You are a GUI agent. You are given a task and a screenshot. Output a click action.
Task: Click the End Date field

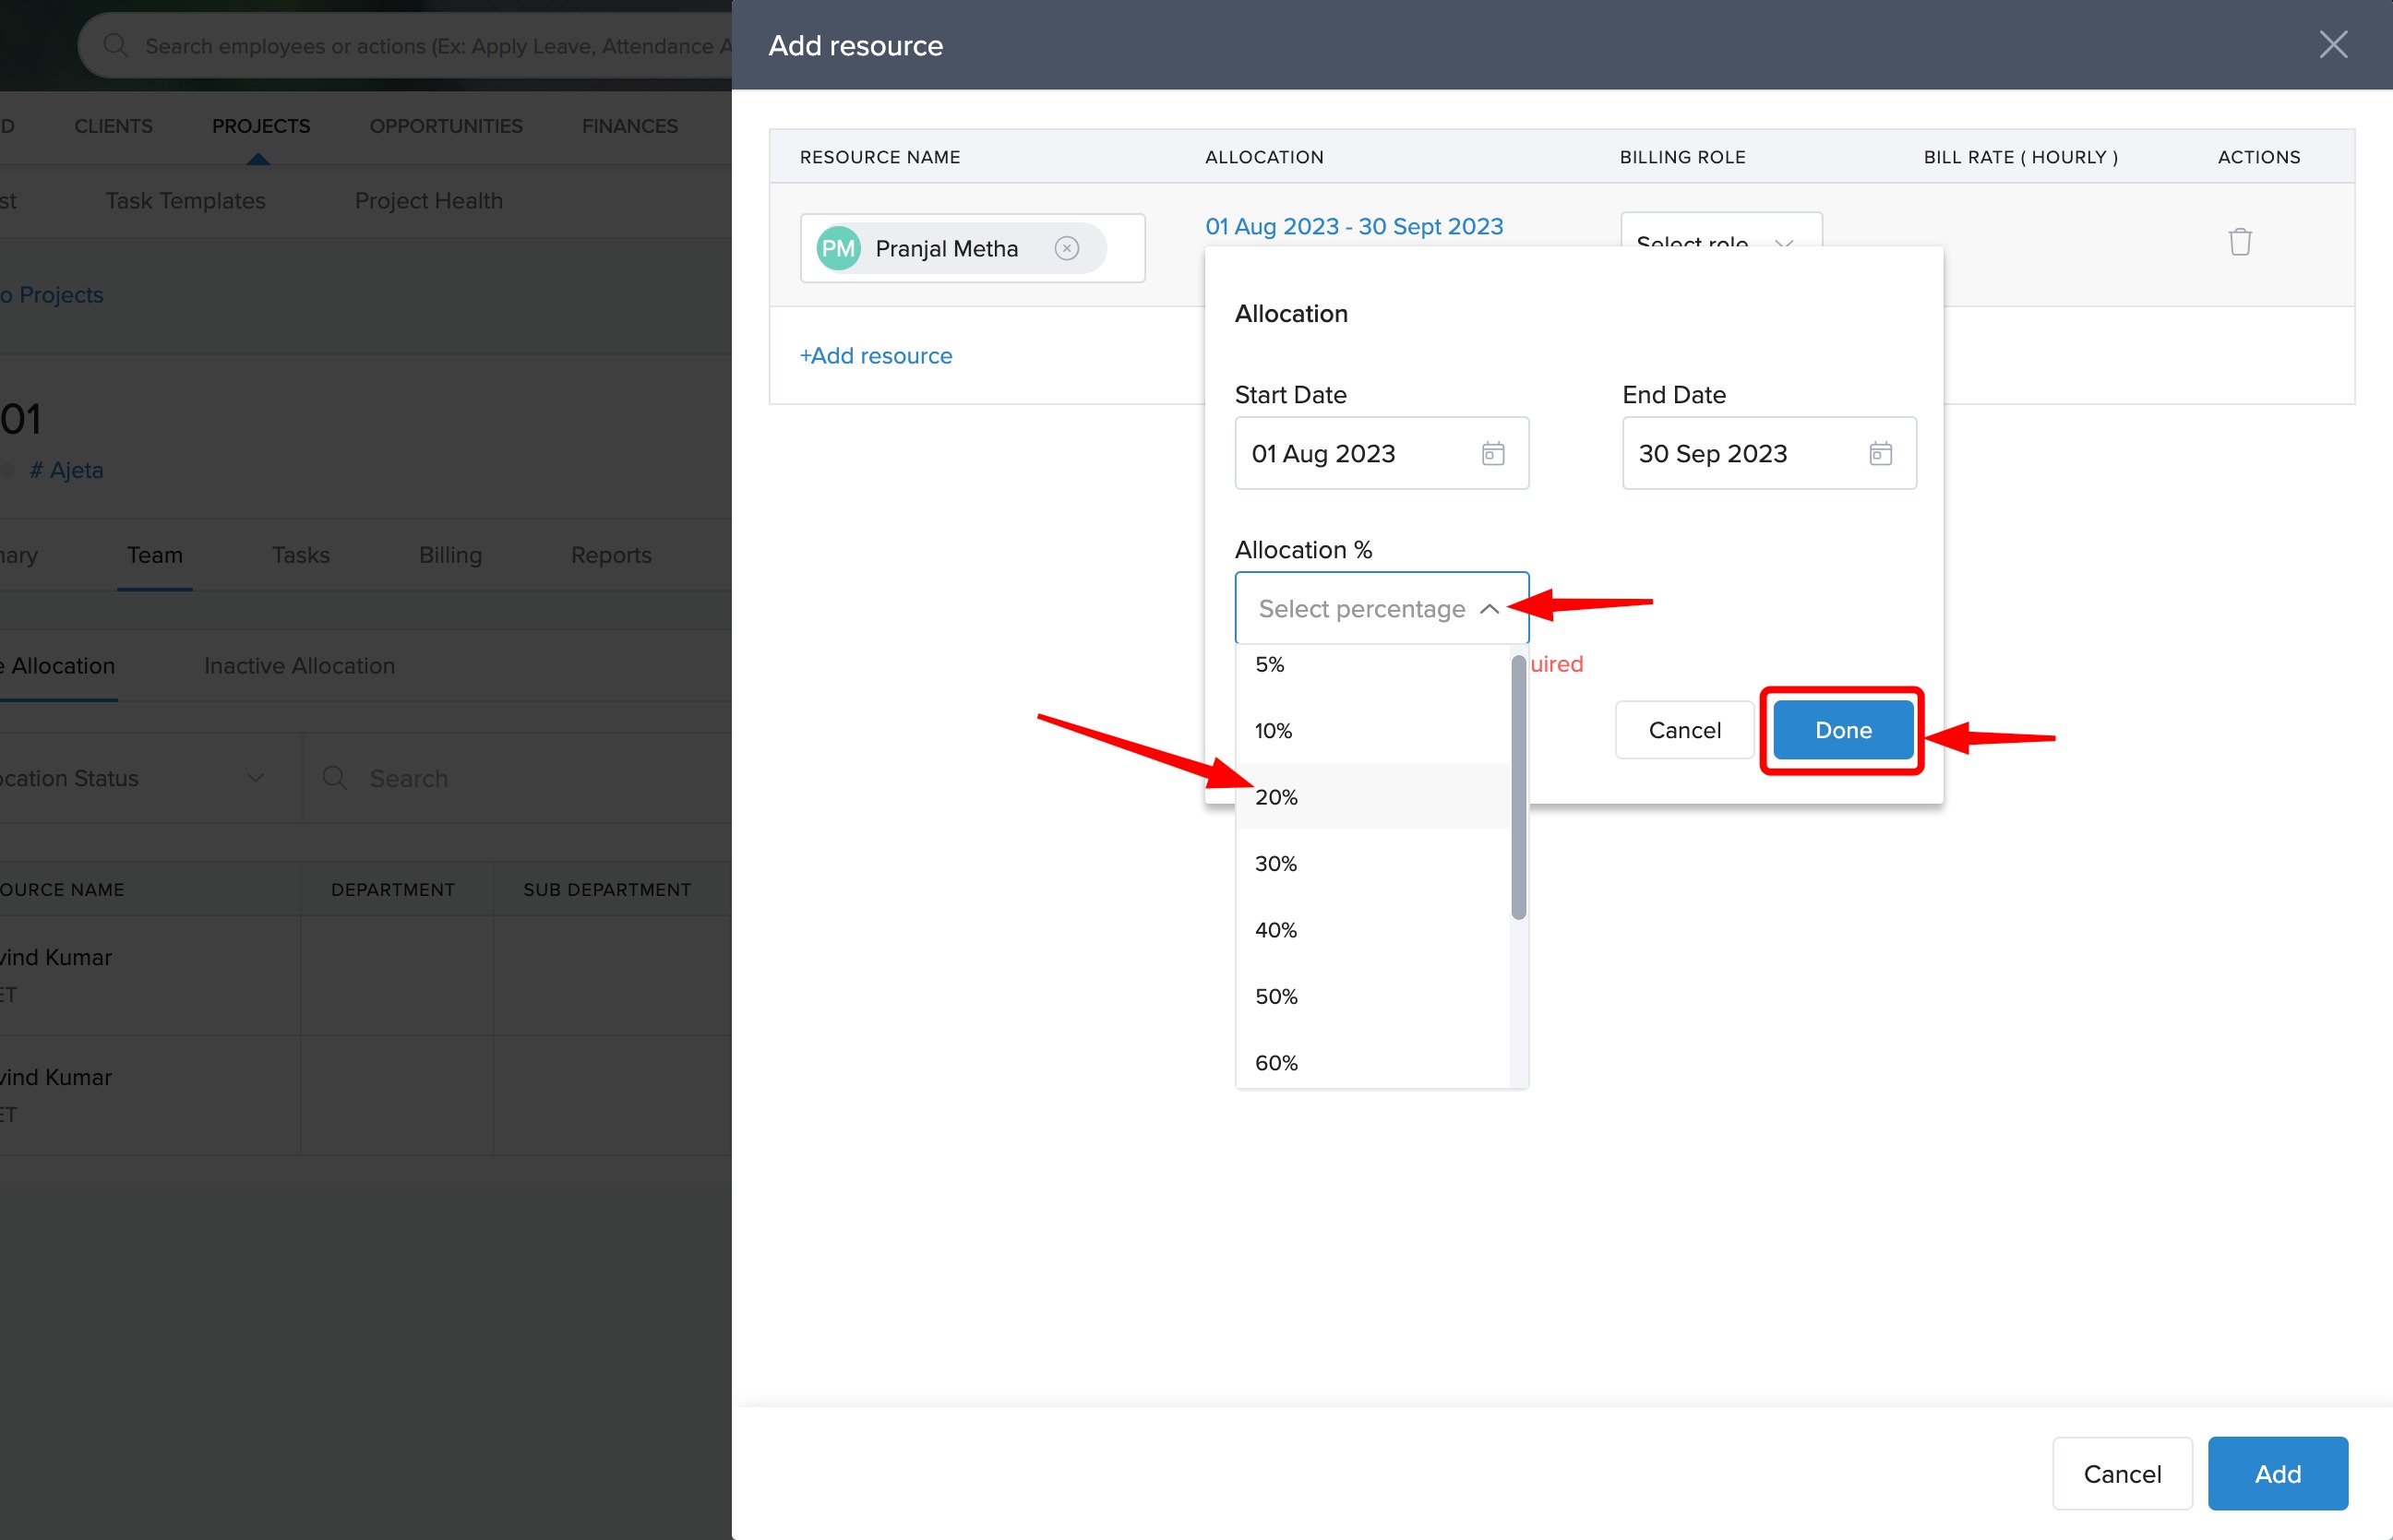click(1769, 453)
